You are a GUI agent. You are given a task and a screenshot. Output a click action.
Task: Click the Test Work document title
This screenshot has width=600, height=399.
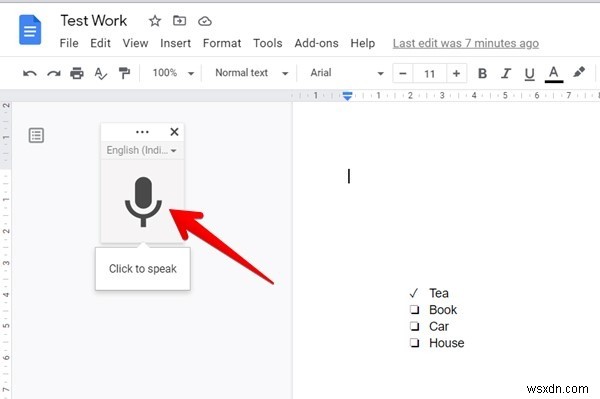pyautogui.click(x=94, y=21)
